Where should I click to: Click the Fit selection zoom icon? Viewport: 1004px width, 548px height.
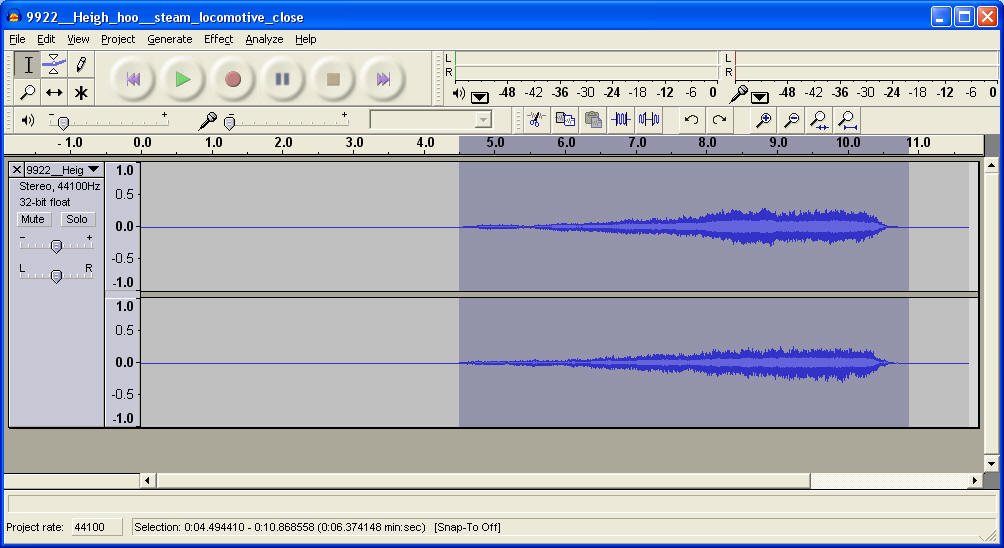(x=819, y=120)
